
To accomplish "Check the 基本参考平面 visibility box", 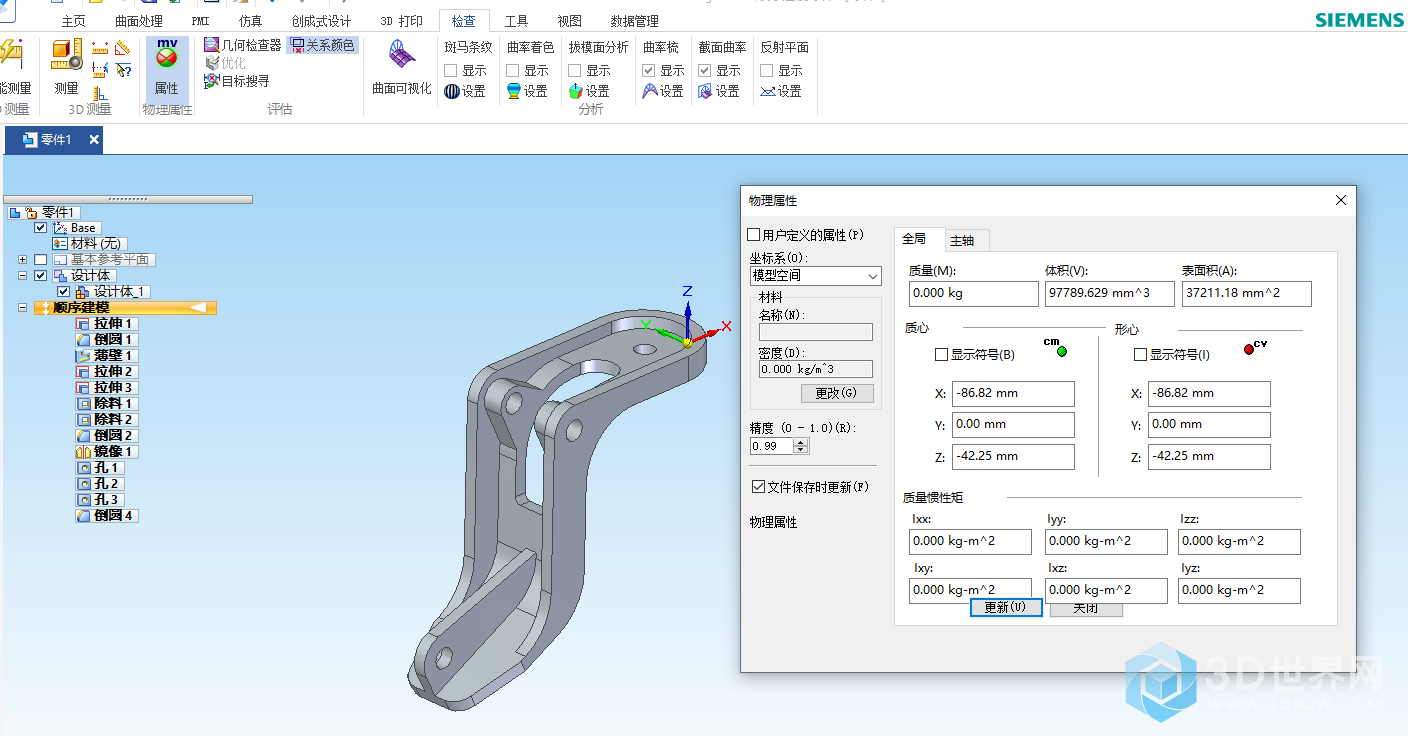I will click(x=41, y=260).
